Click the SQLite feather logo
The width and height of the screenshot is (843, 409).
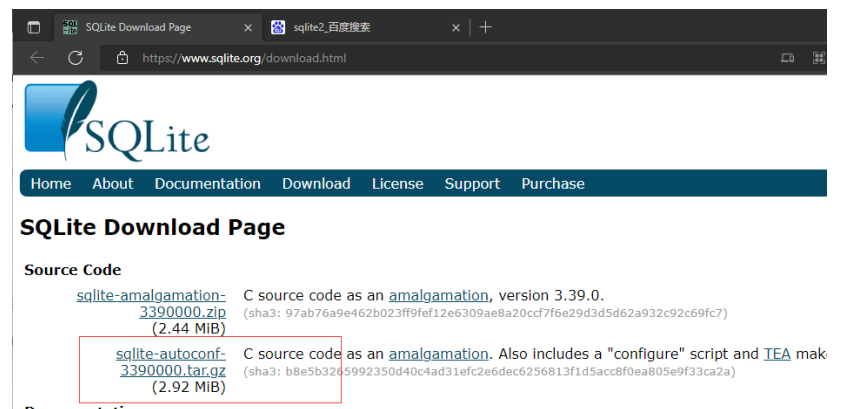point(117,121)
